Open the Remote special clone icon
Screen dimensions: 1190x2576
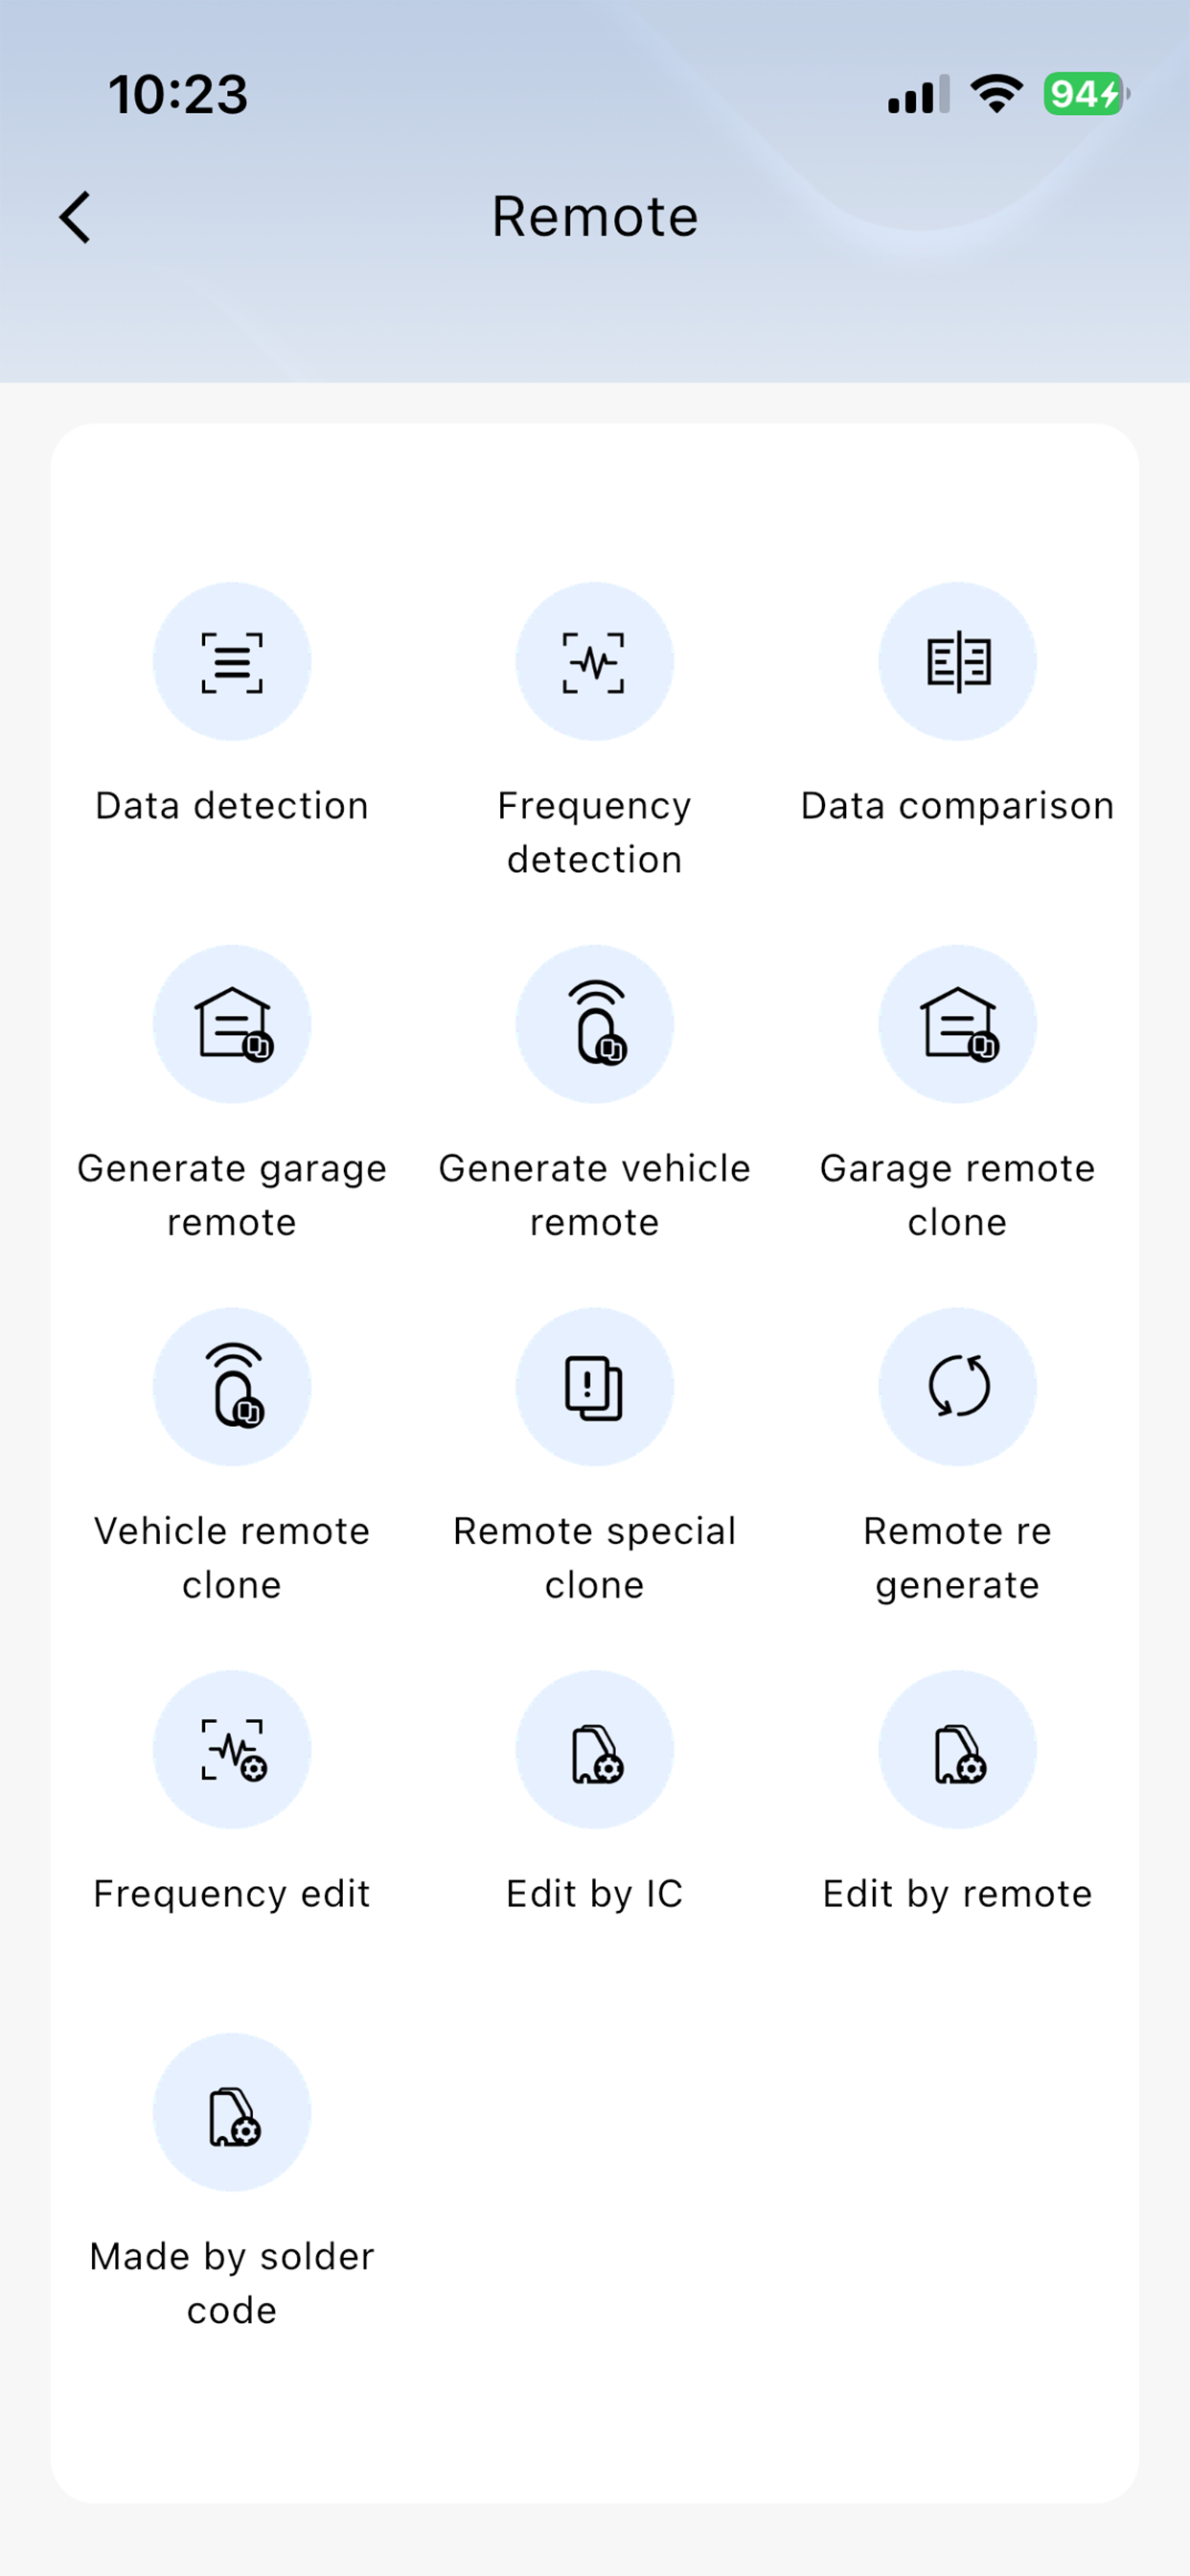pyautogui.click(x=595, y=1387)
